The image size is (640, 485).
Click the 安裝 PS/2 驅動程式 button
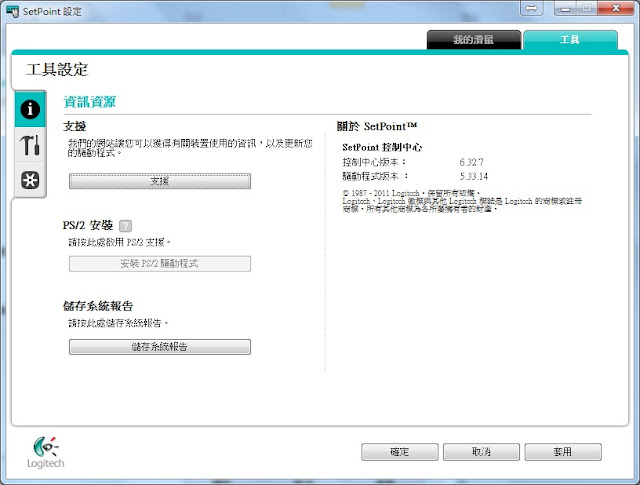tap(160, 264)
